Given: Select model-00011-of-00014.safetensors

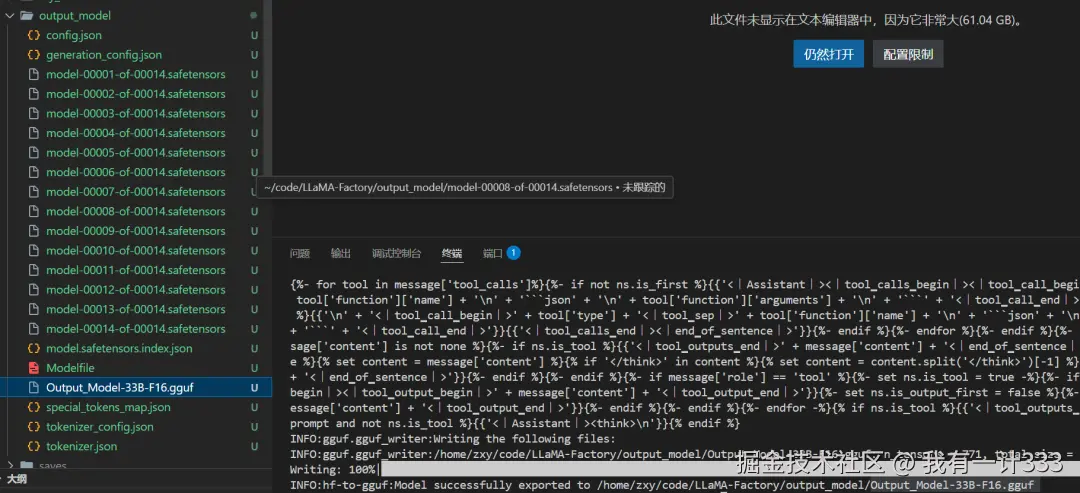Looking at the screenshot, I should [136, 270].
